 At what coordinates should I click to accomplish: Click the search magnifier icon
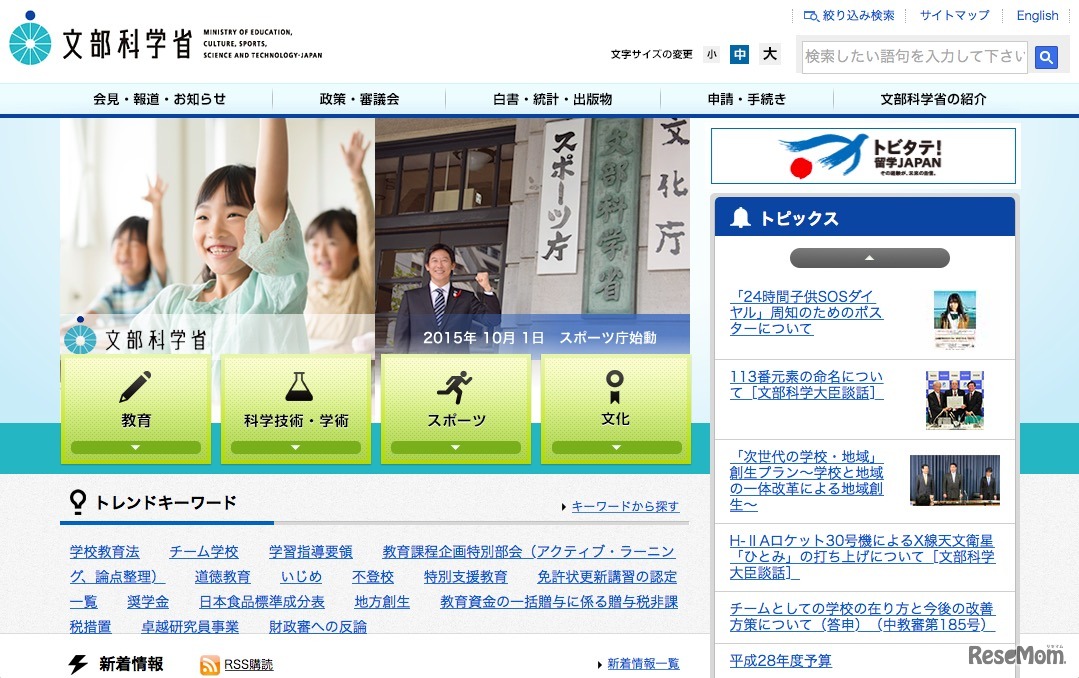click(1046, 58)
